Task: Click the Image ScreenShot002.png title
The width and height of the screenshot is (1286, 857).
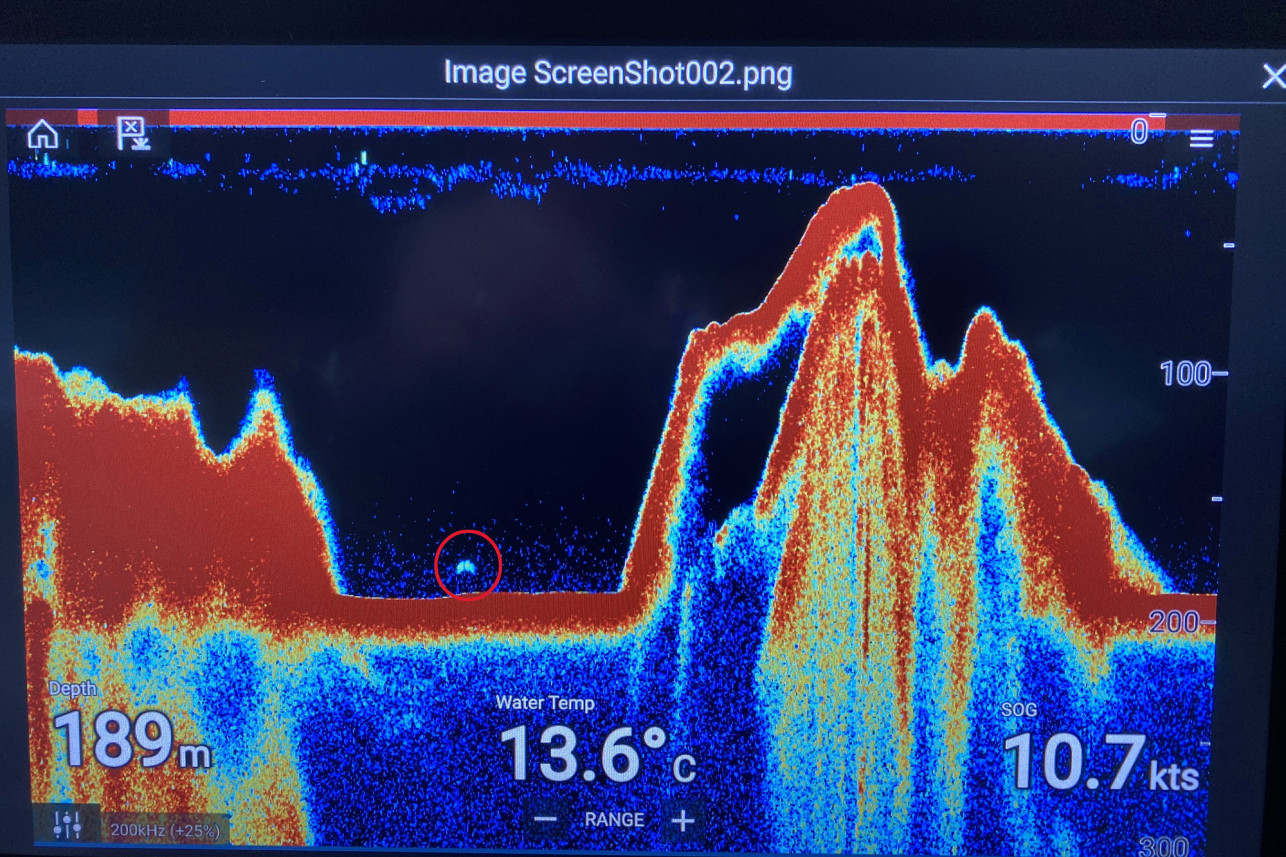Action: tap(617, 74)
